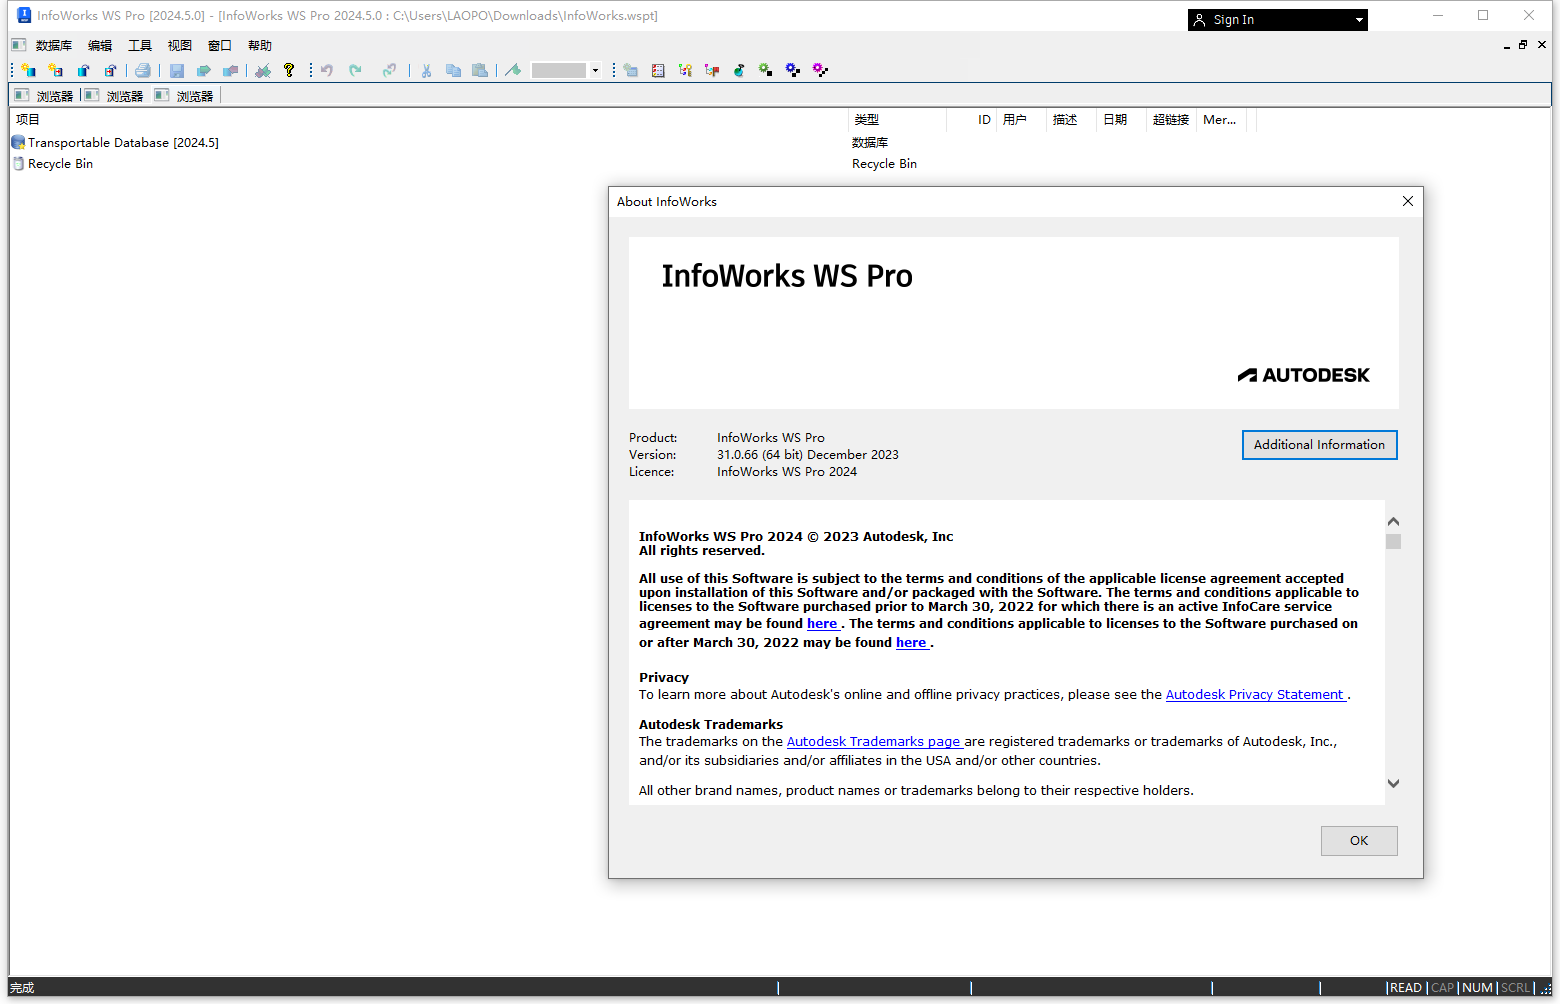The height and width of the screenshot is (1004, 1560).
Task: Click the validation tool icon
Action: [x=263, y=70]
